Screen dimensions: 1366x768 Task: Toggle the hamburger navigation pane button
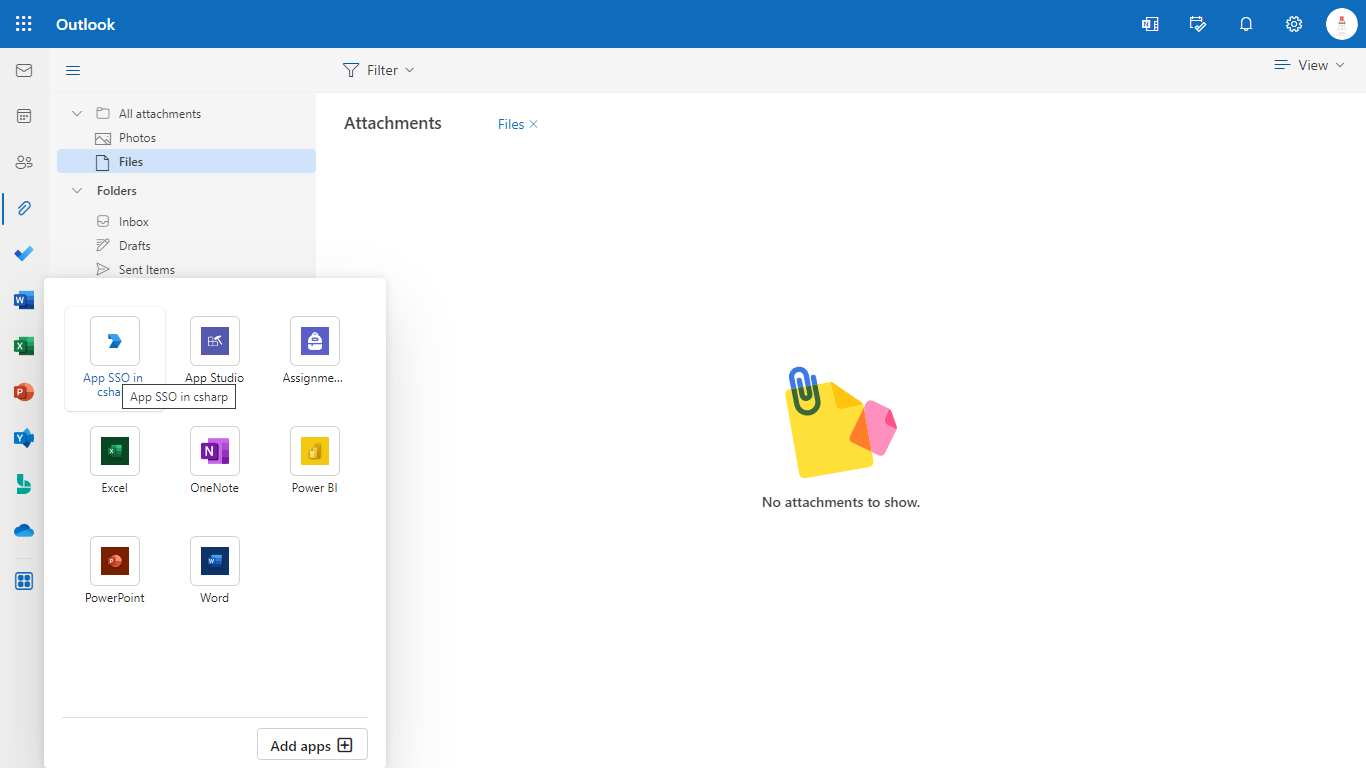(73, 70)
